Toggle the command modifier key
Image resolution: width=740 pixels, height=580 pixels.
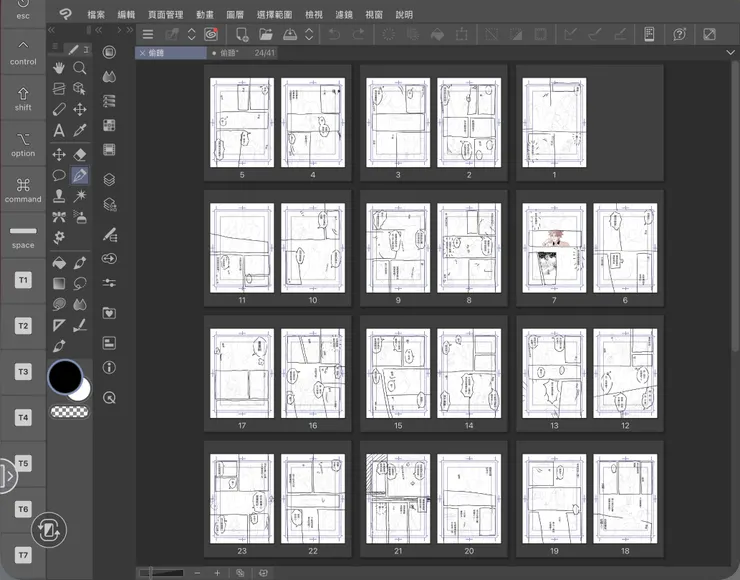23,190
